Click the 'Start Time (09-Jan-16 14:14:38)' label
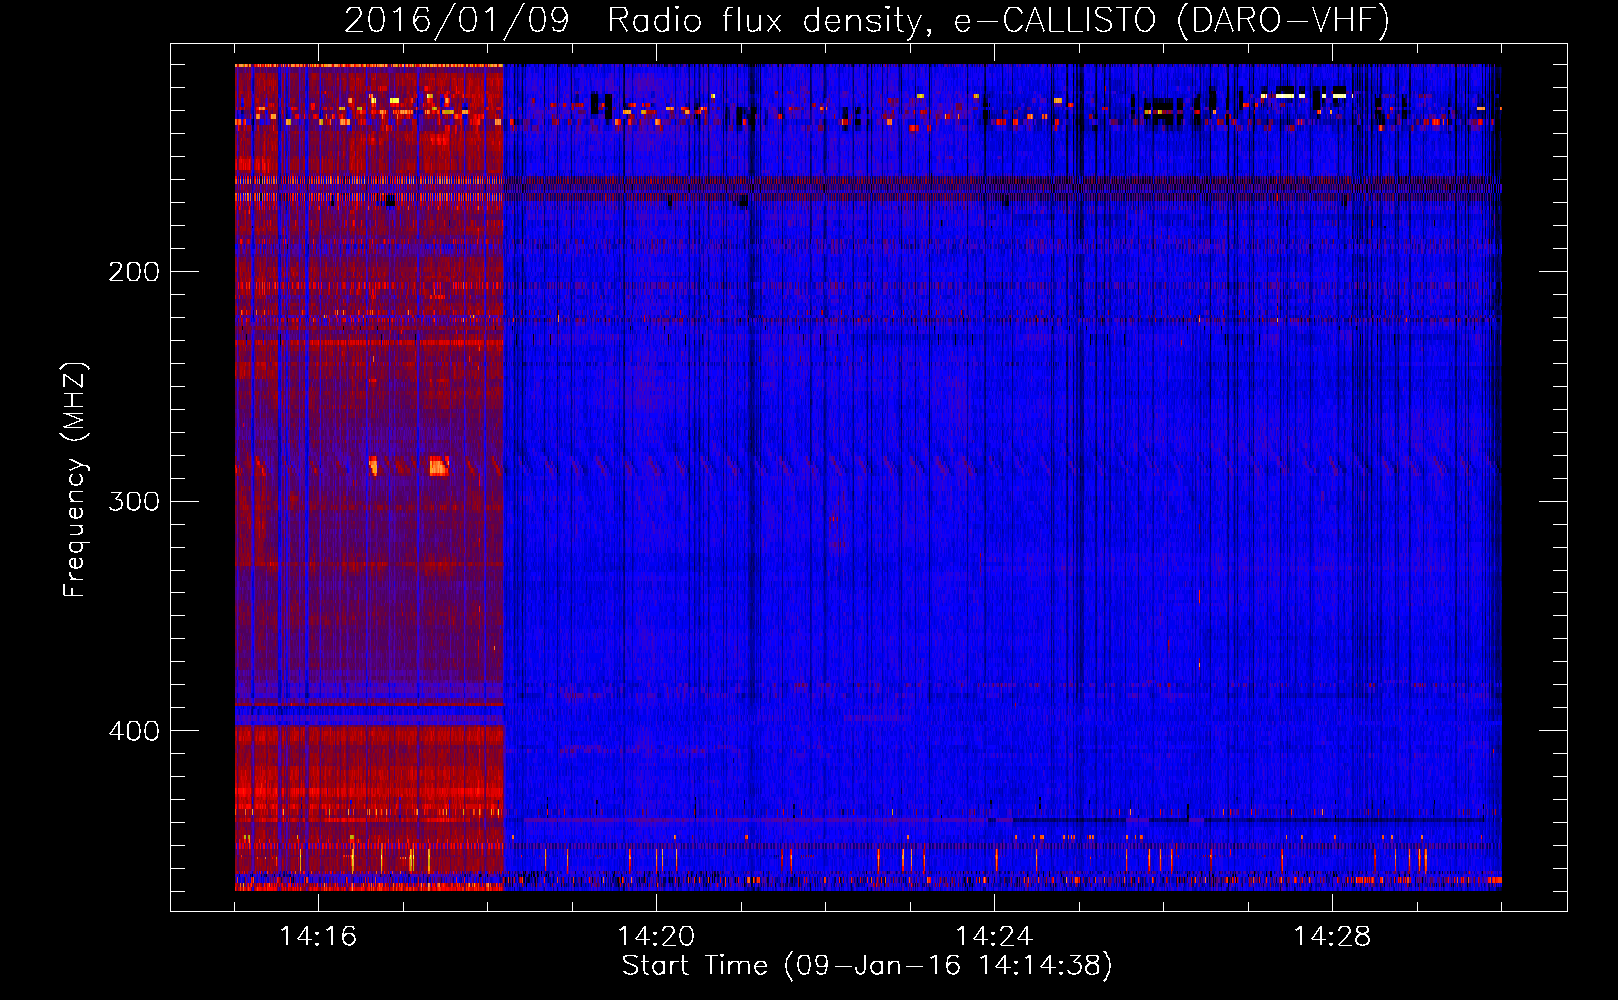Image resolution: width=1618 pixels, height=1000 pixels. click(x=867, y=966)
